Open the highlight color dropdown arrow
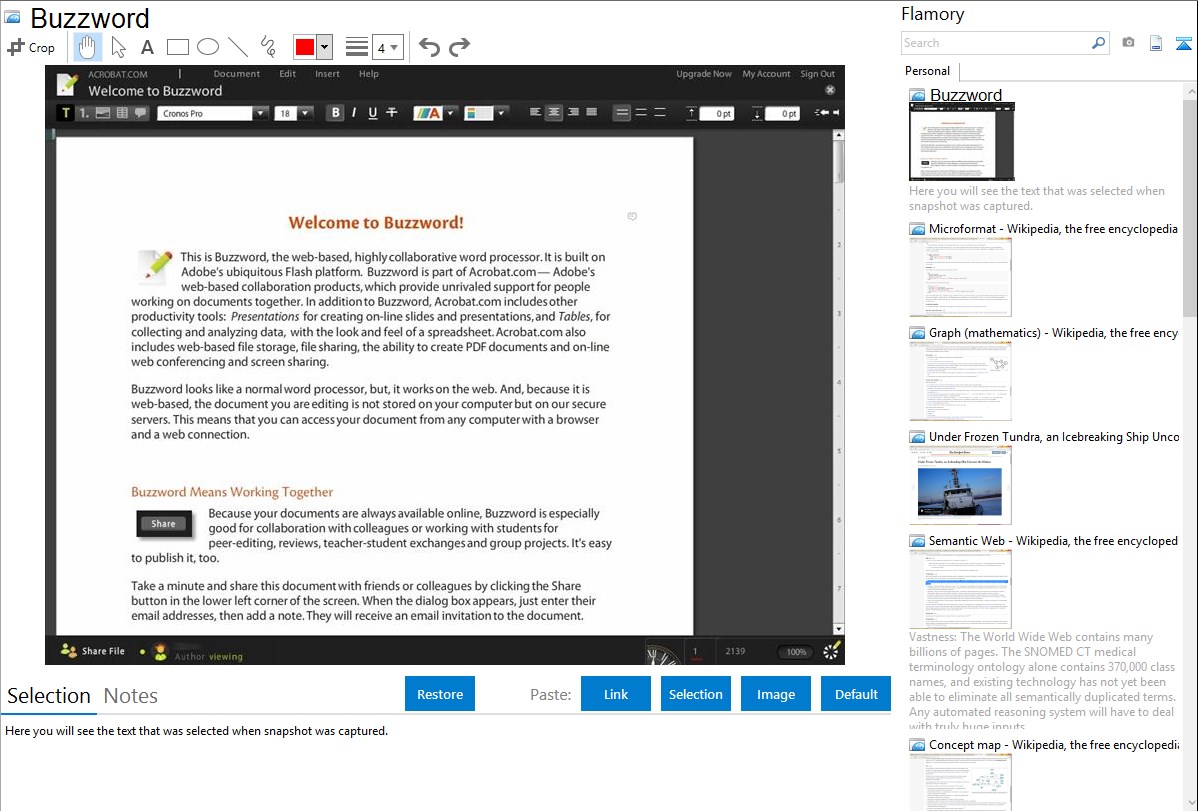1198x811 pixels. click(501, 113)
